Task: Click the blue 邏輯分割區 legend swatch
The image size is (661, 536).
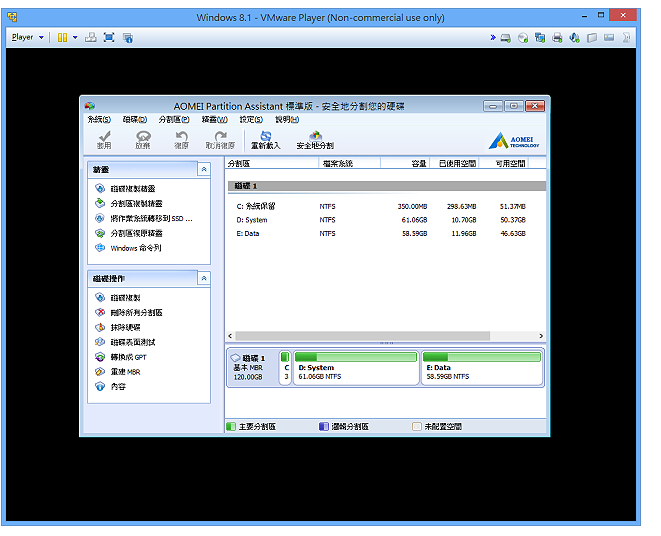Action: pos(324,427)
